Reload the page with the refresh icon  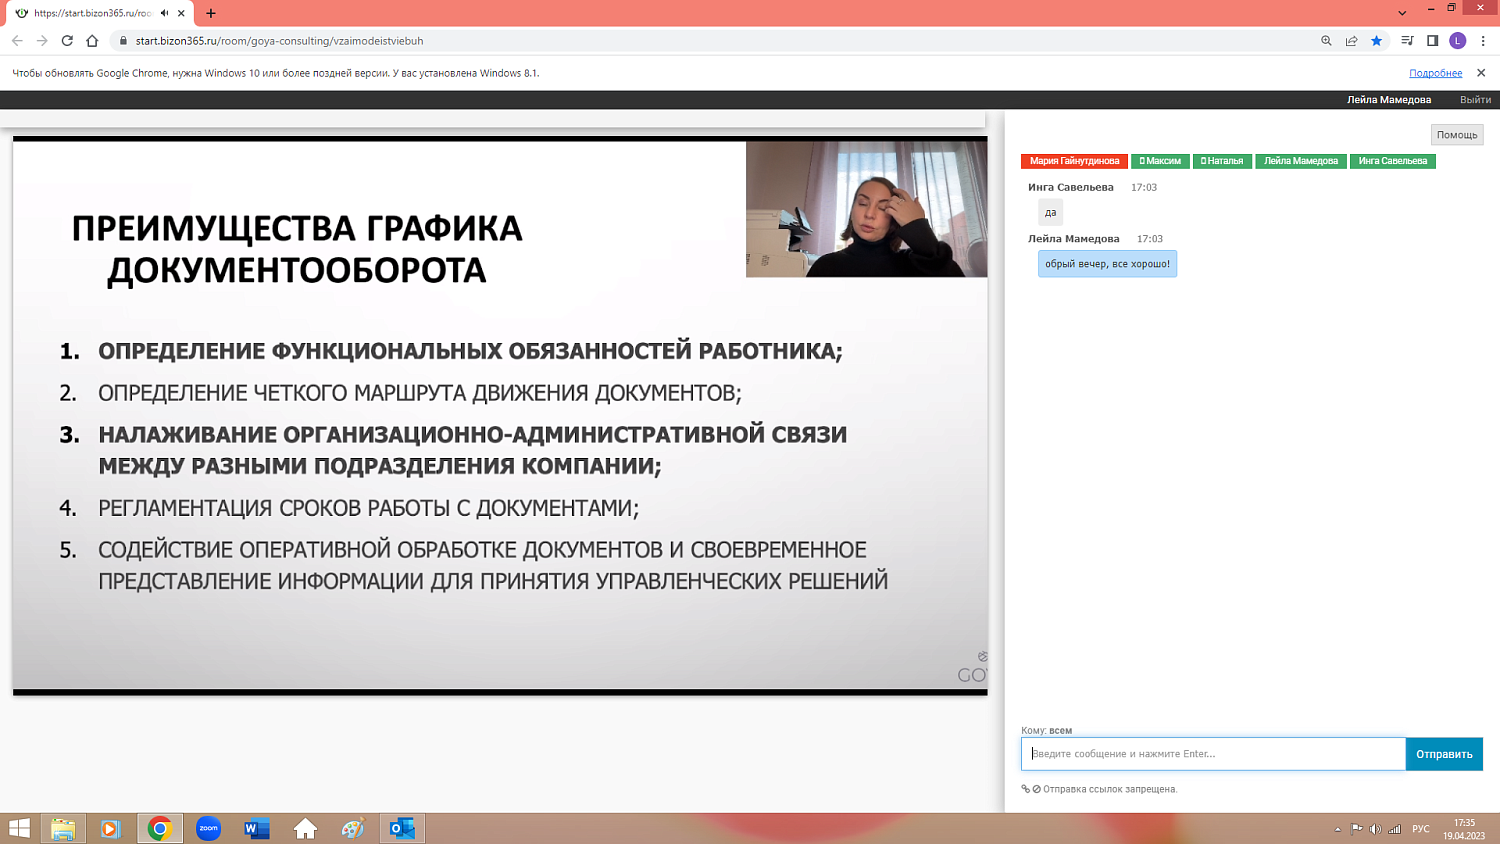click(65, 42)
